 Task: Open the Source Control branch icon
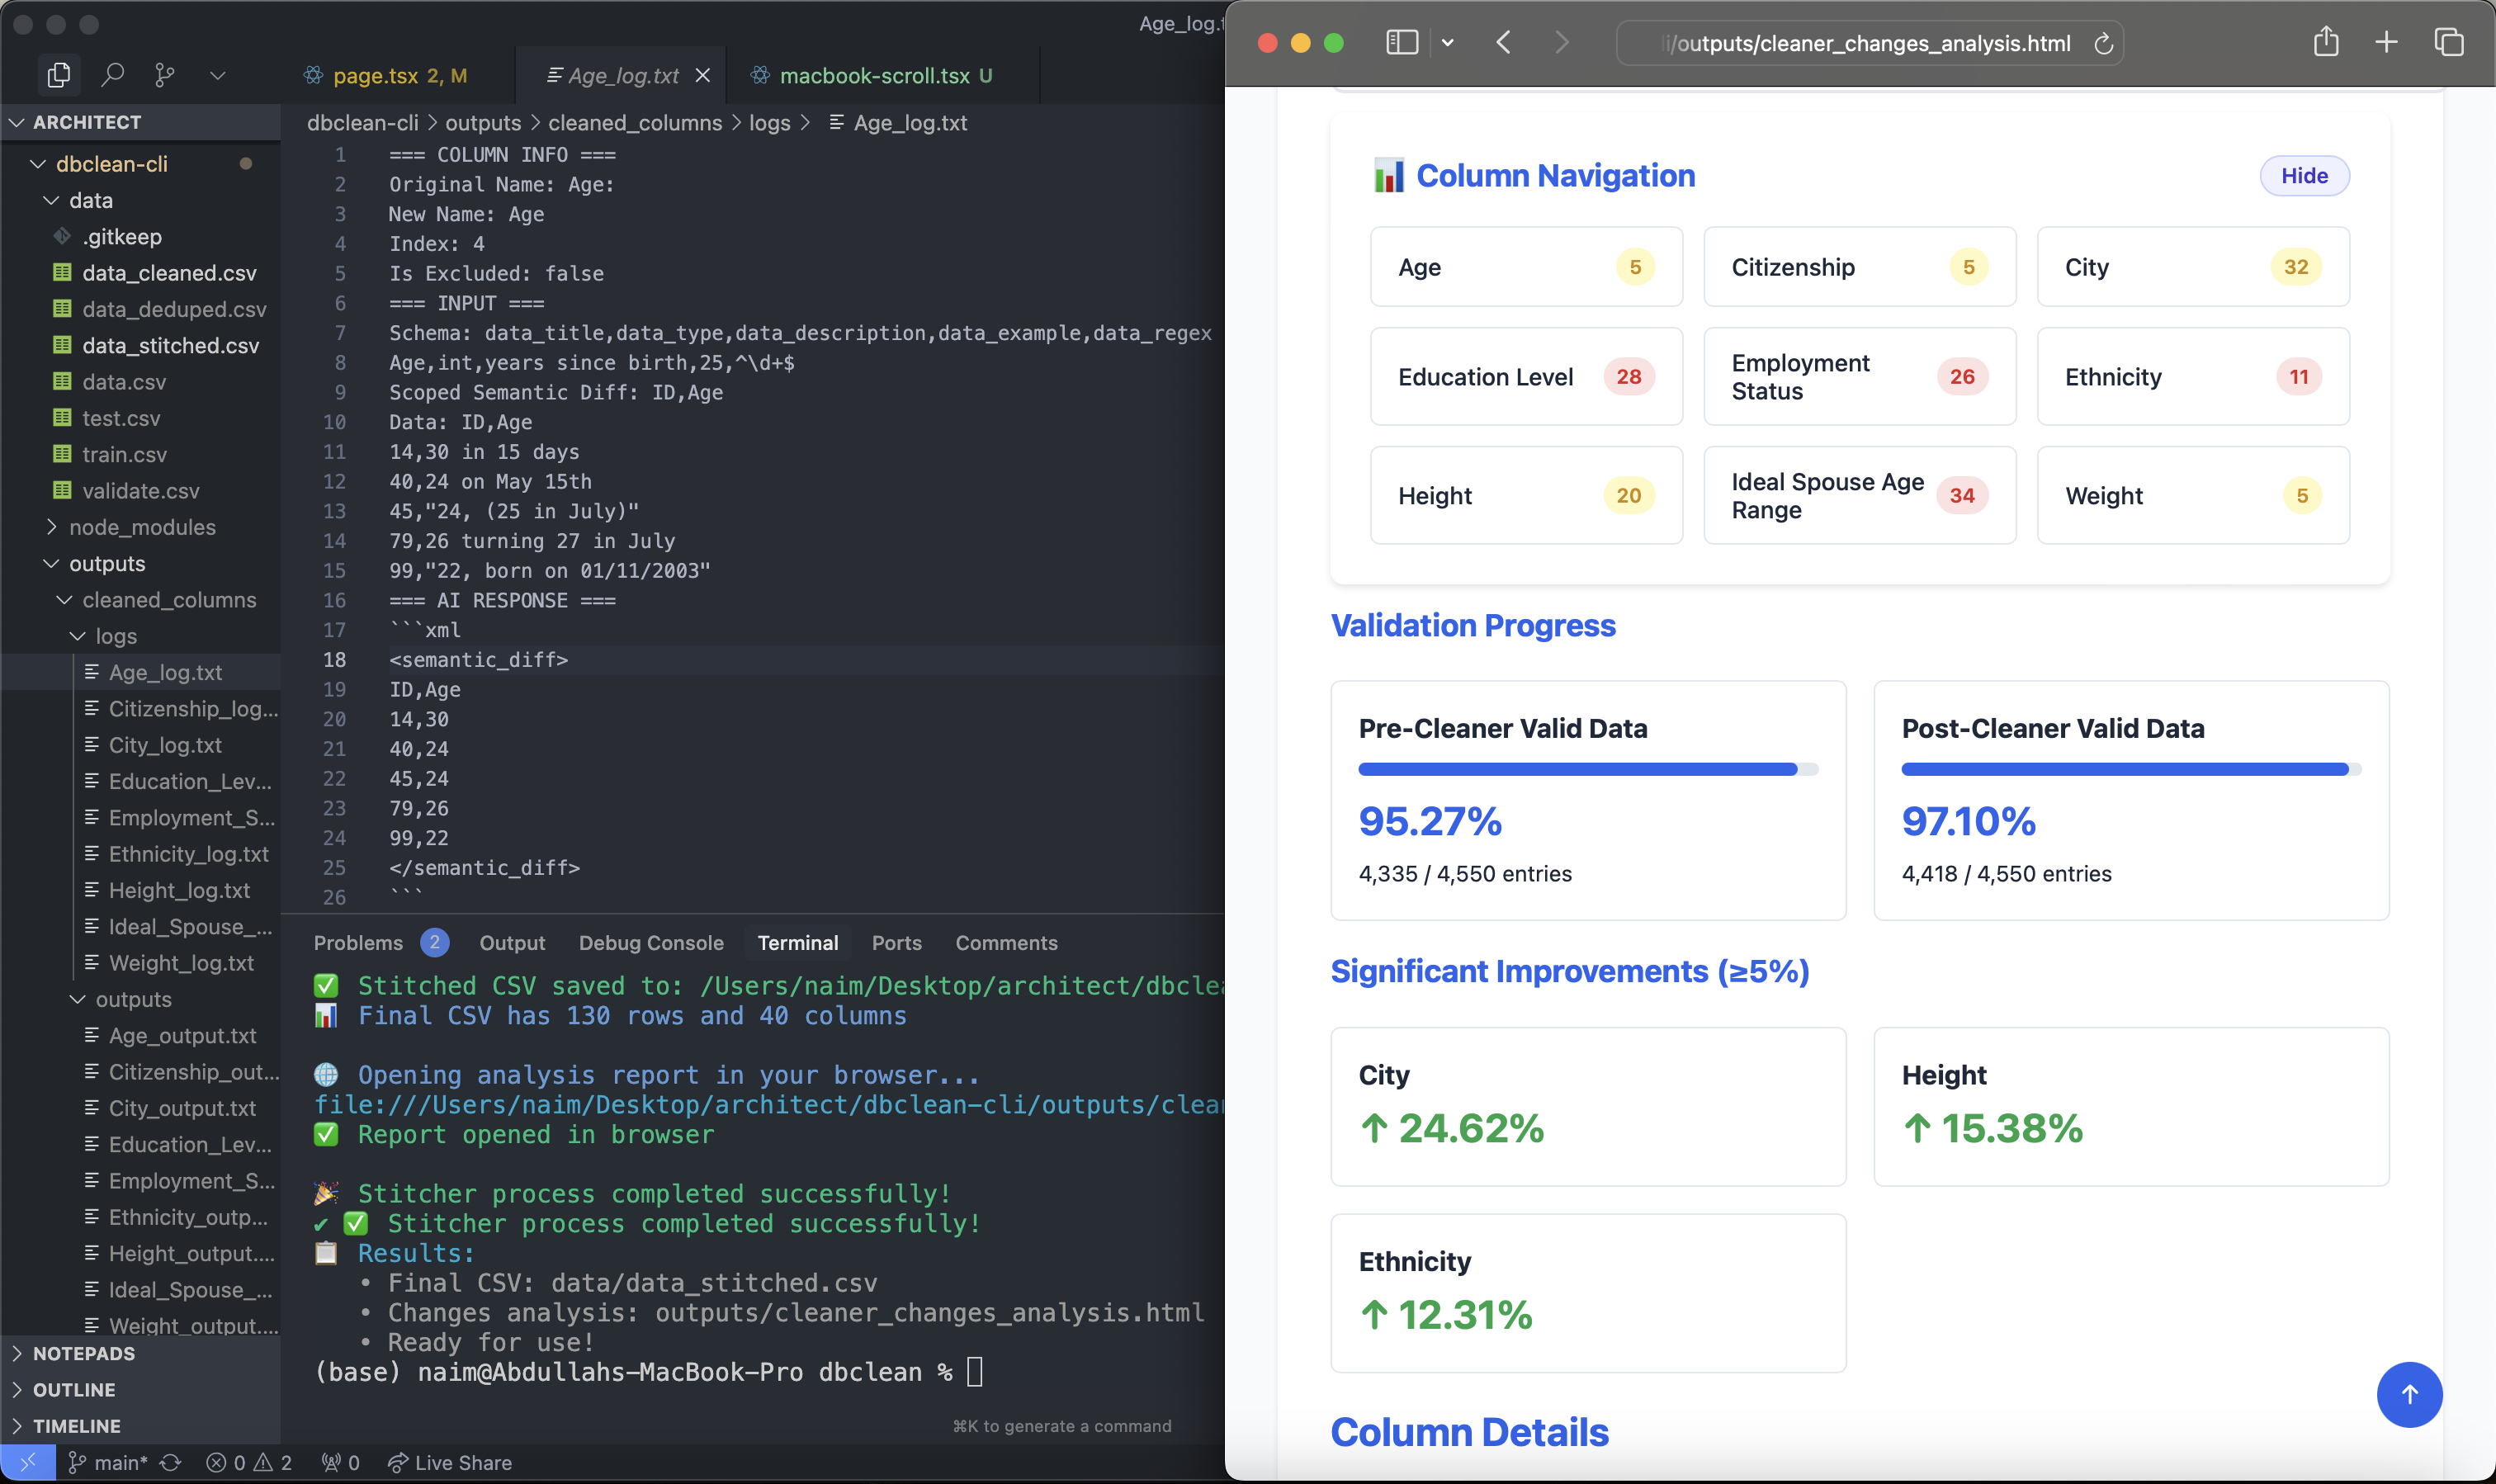165,75
